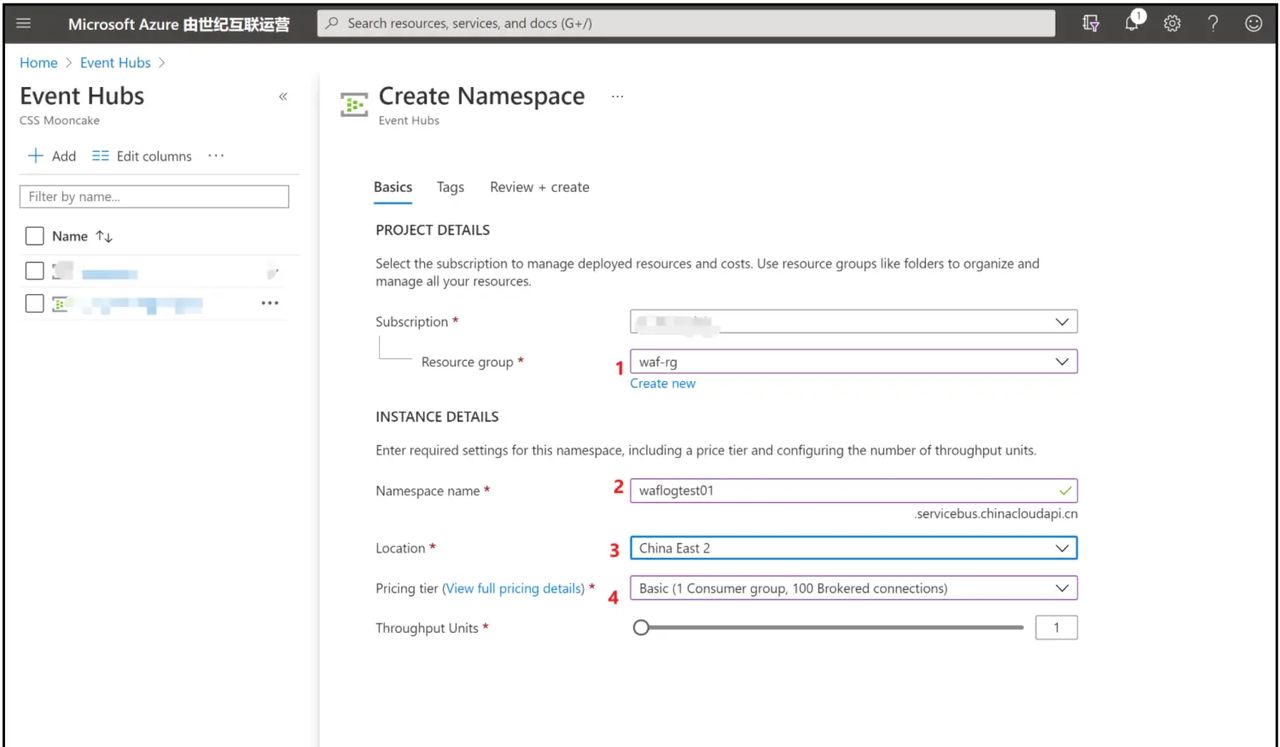The height and width of the screenshot is (747, 1280).
Task: Open feedback smiley icon
Action: tap(1253, 23)
